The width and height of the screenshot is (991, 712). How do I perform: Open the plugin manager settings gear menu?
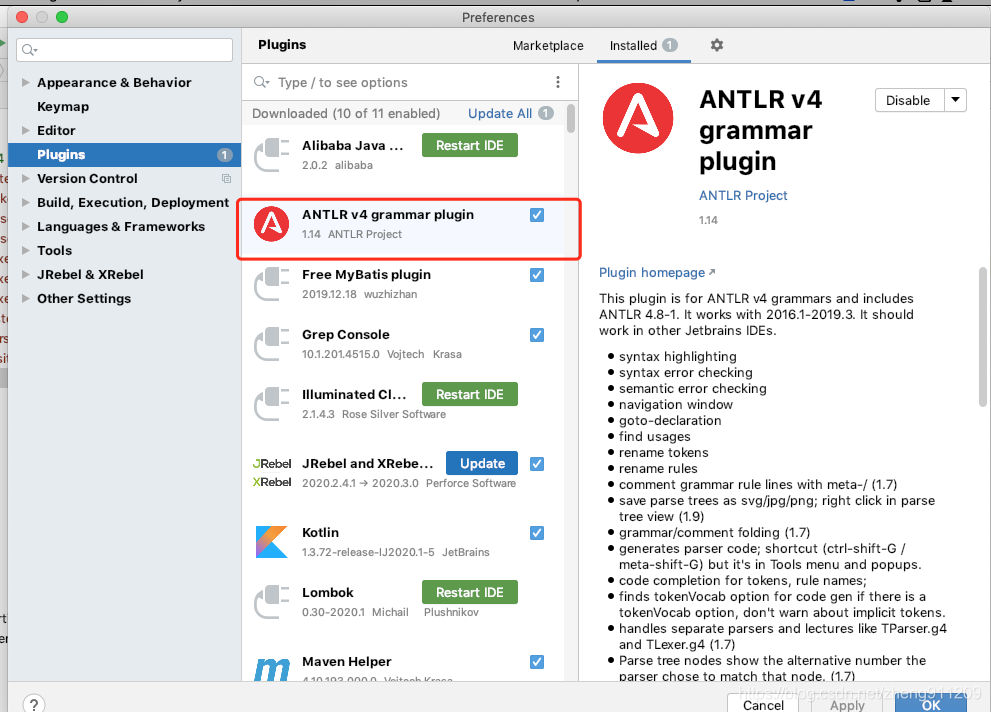[716, 45]
